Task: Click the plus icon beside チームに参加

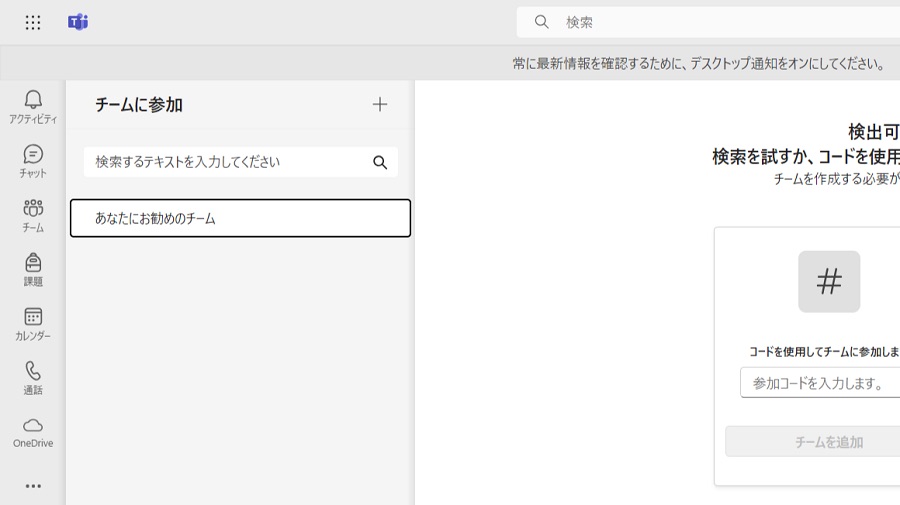Action: 380,104
